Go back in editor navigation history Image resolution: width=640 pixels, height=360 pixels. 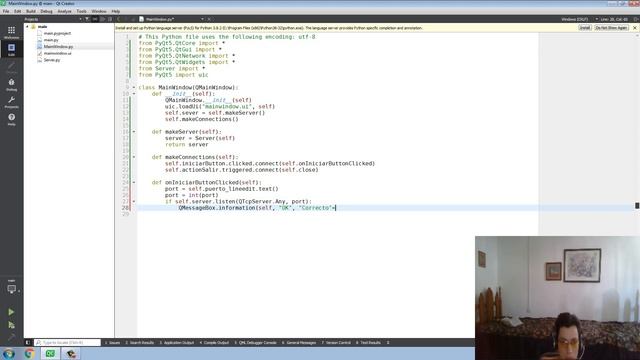click(x=119, y=19)
